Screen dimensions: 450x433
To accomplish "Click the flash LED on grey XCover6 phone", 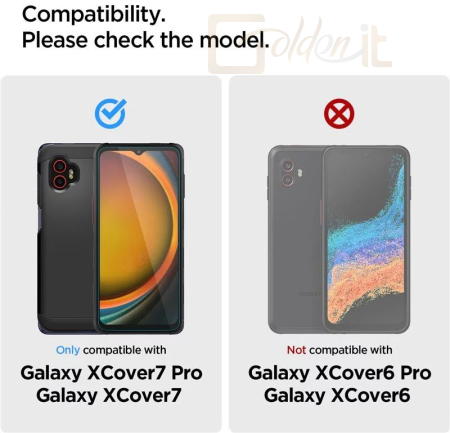I will coord(299,173).
